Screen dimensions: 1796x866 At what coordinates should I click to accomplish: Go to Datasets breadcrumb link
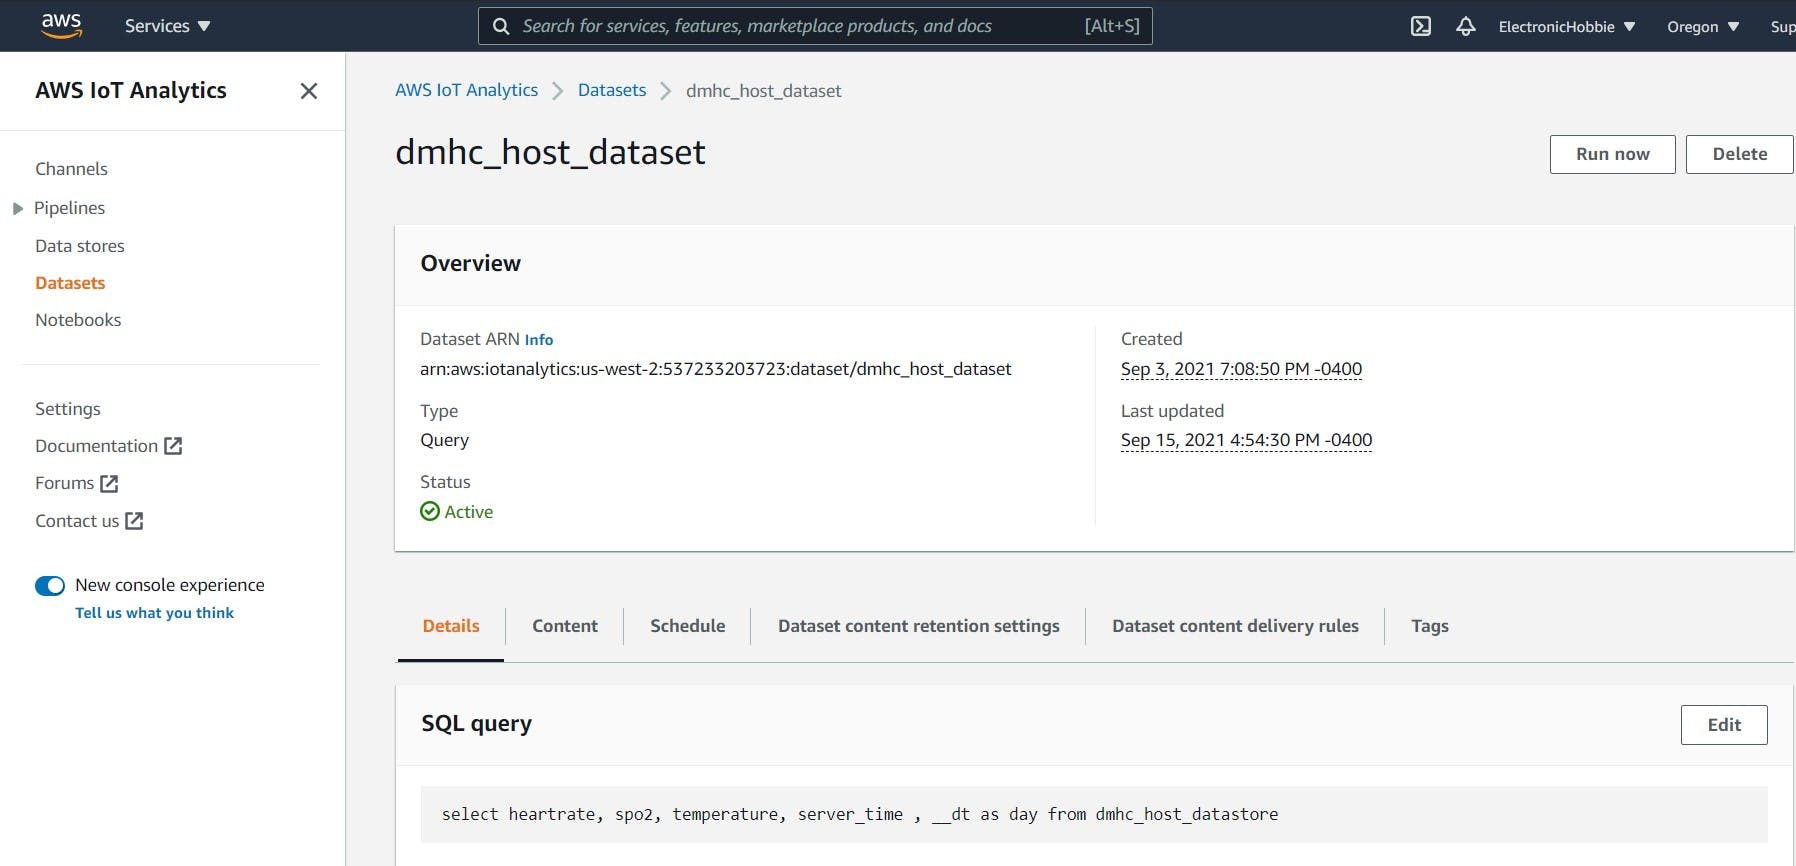point(612,90)
